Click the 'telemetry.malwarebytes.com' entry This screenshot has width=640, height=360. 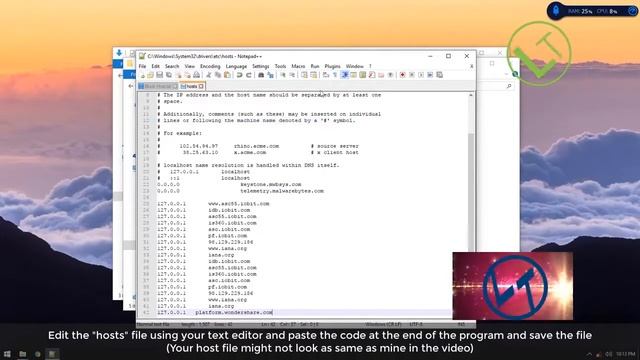[282, 191]
